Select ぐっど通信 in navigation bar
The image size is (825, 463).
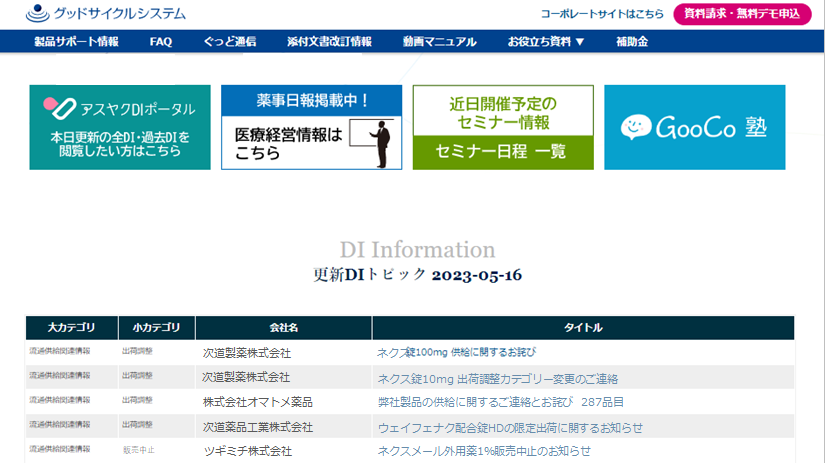230,42
